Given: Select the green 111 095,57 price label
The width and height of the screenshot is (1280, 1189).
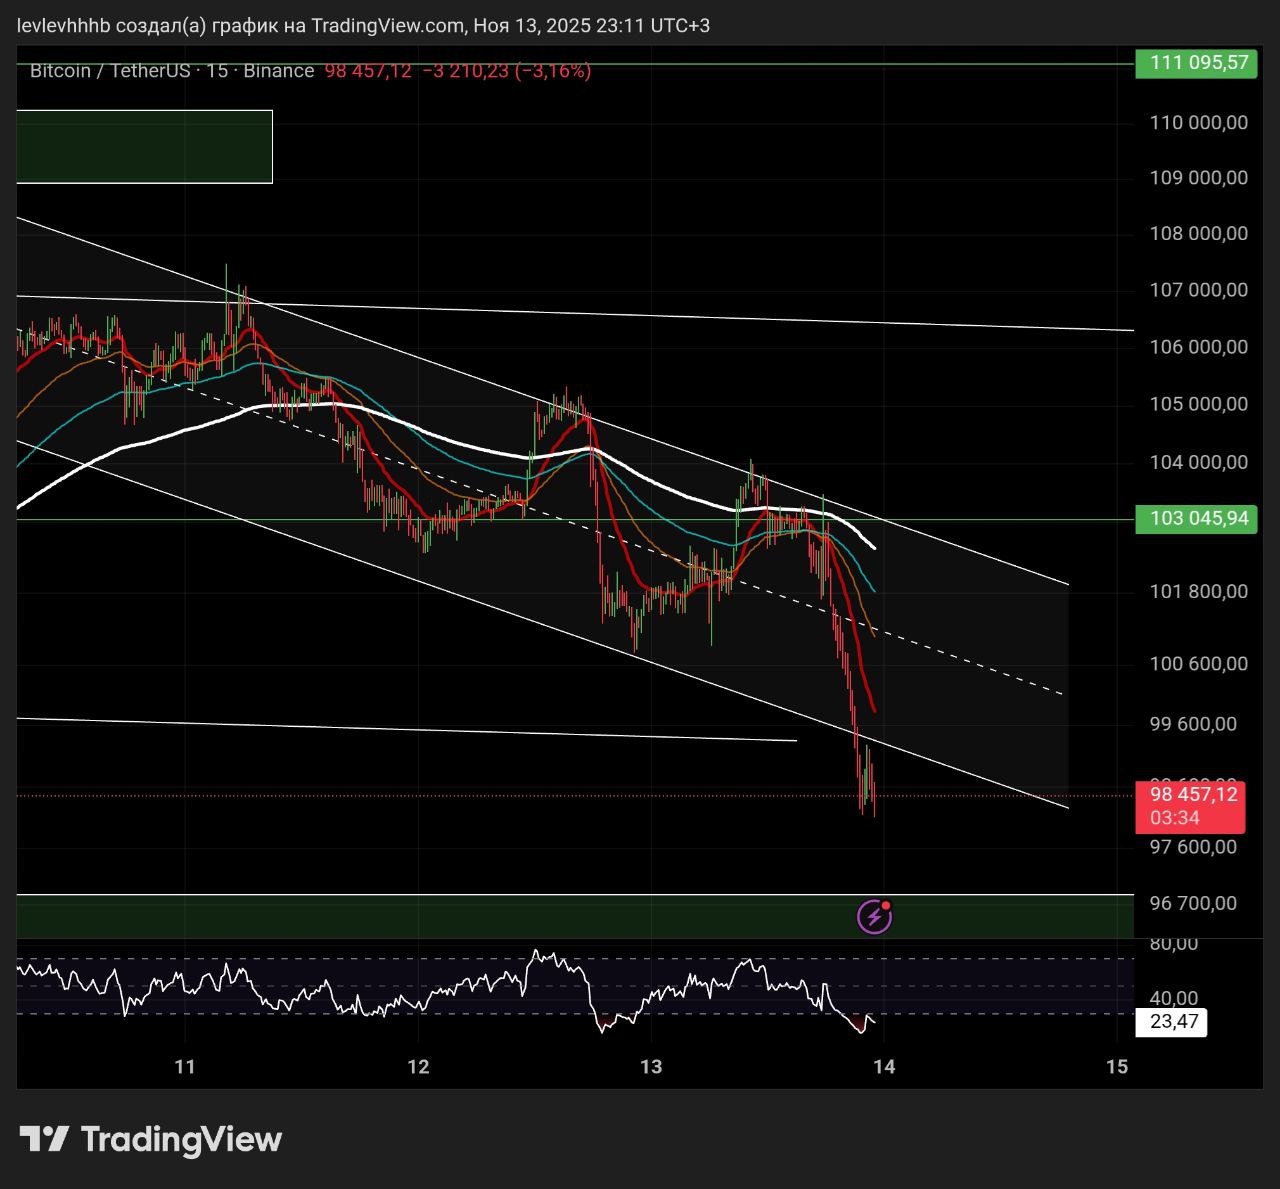Looking at the screenshot, I should tap(1197, 63).
